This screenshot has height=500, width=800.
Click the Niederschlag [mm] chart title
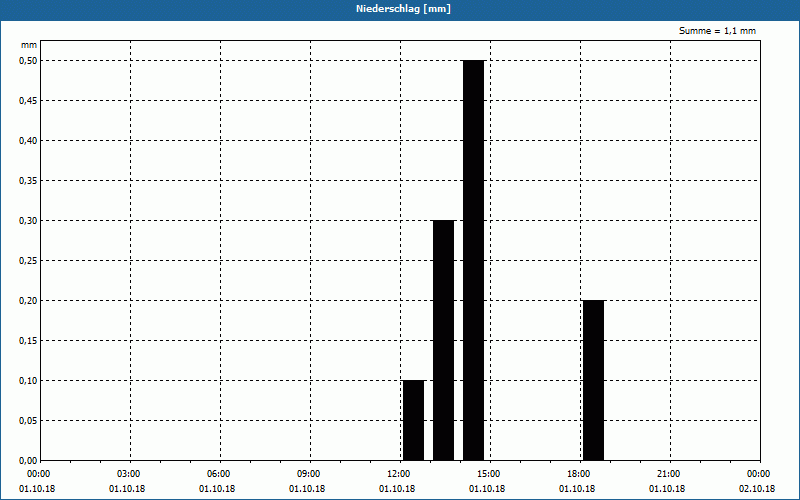coord(403,9)
